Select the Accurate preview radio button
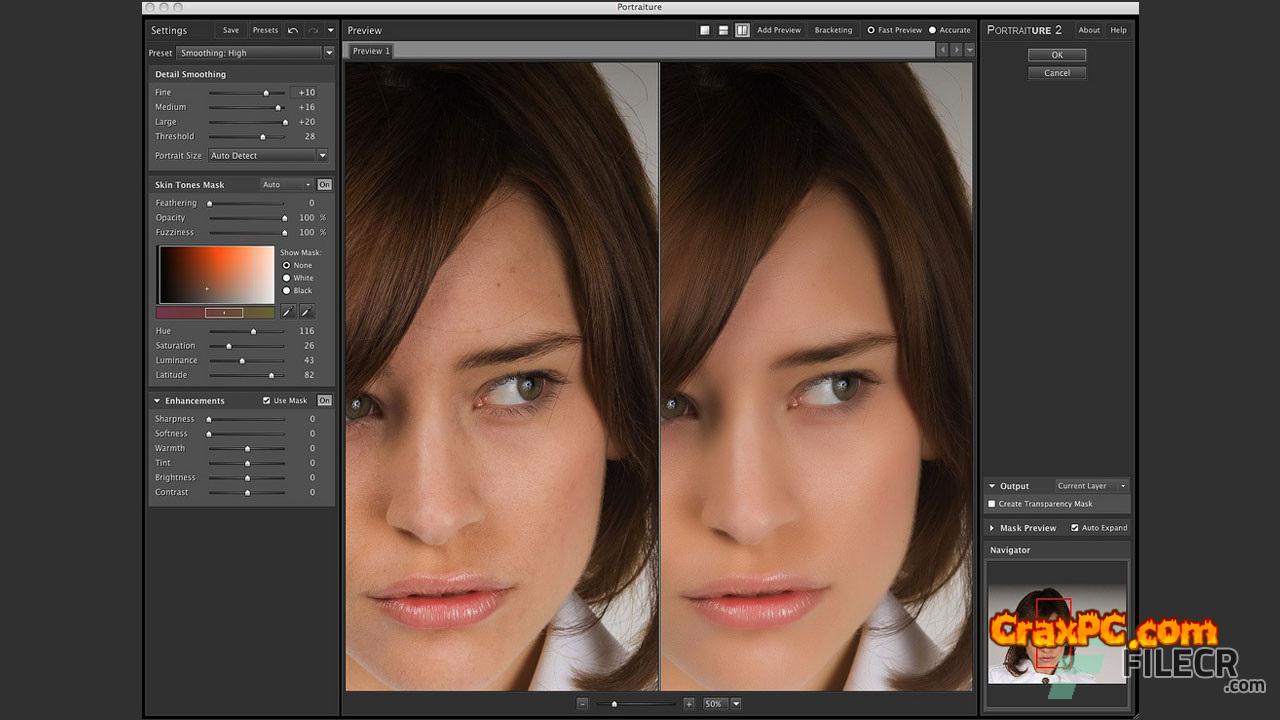Screen dimensions: 1280x720 [933, 30]
